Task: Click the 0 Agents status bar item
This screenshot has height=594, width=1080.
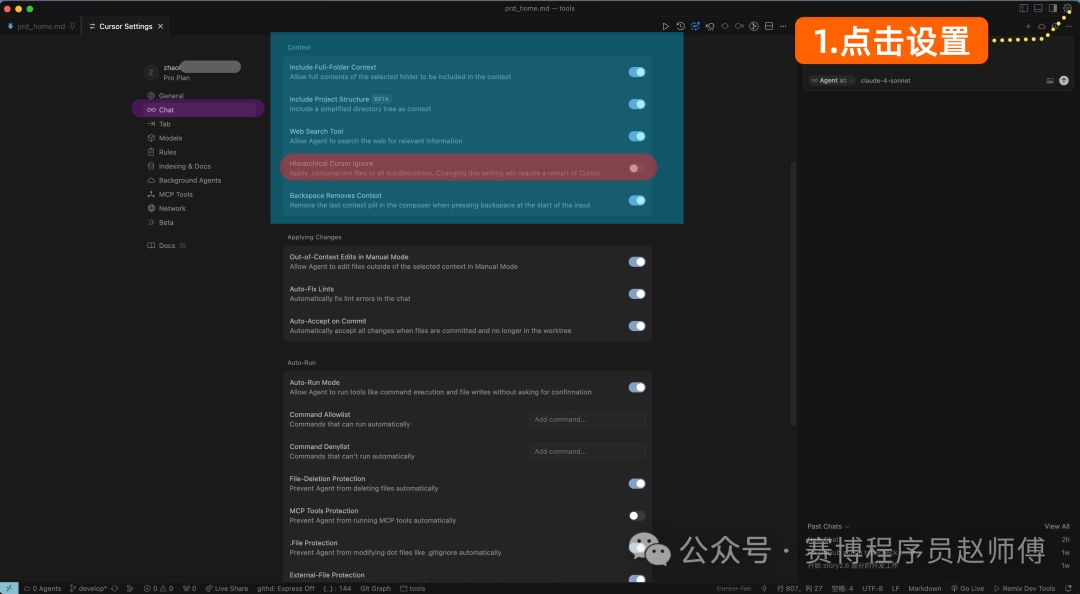Action: tap(43, 588)
